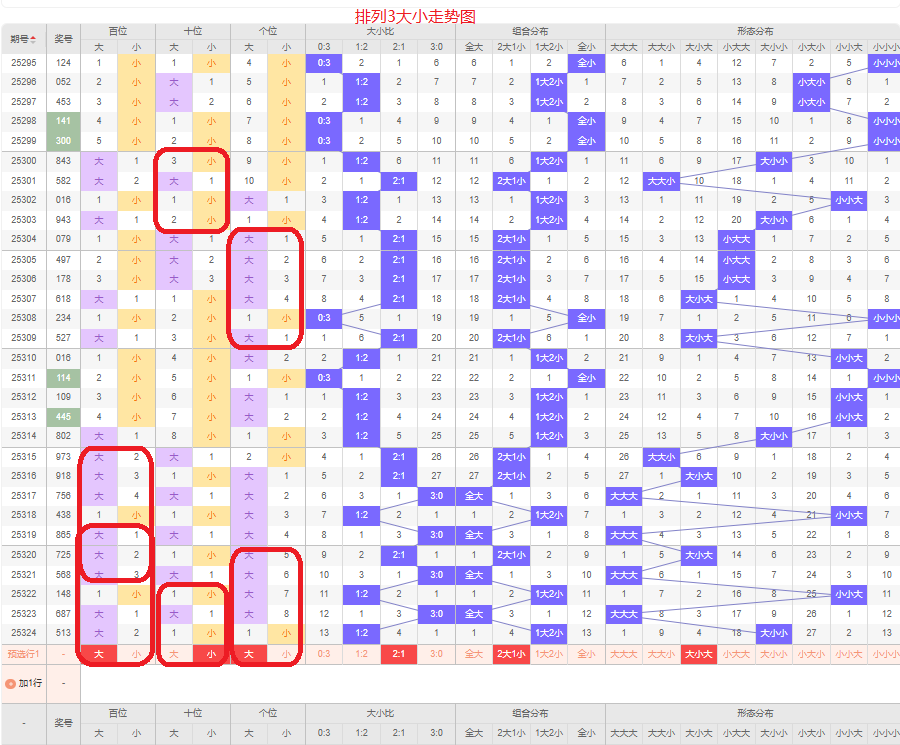The image size is (900, 745).
Task: Click the 大大小 cell in row 25301
Action: click(661, 181)
